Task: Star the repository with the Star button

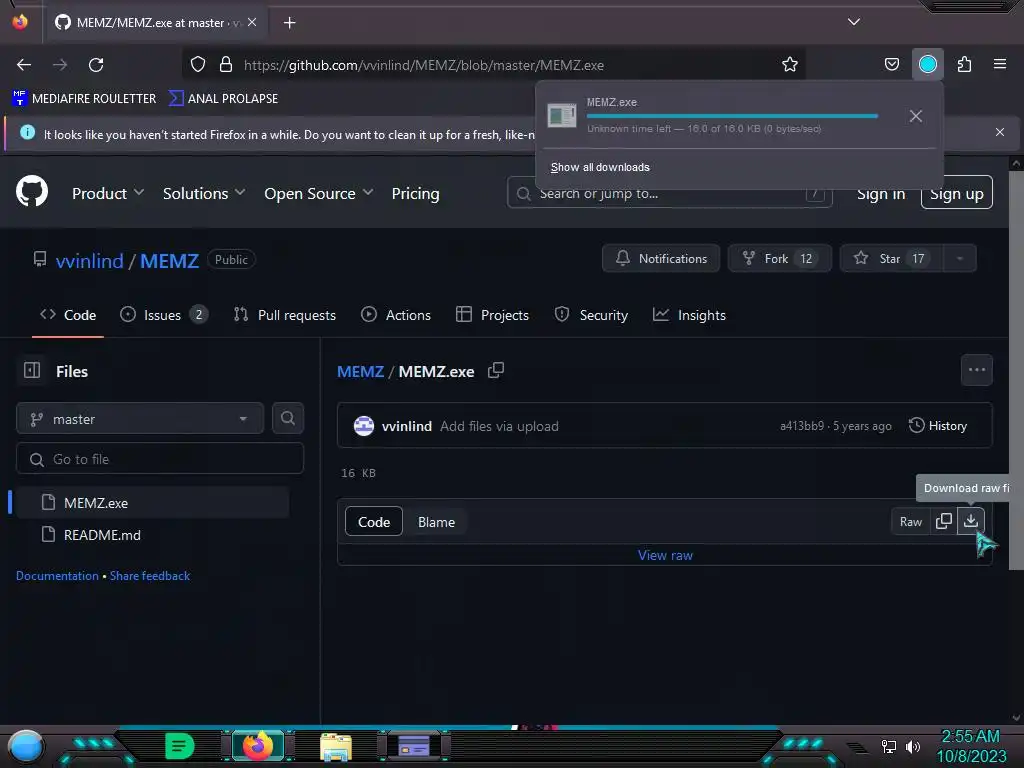Action: (891, 259)
